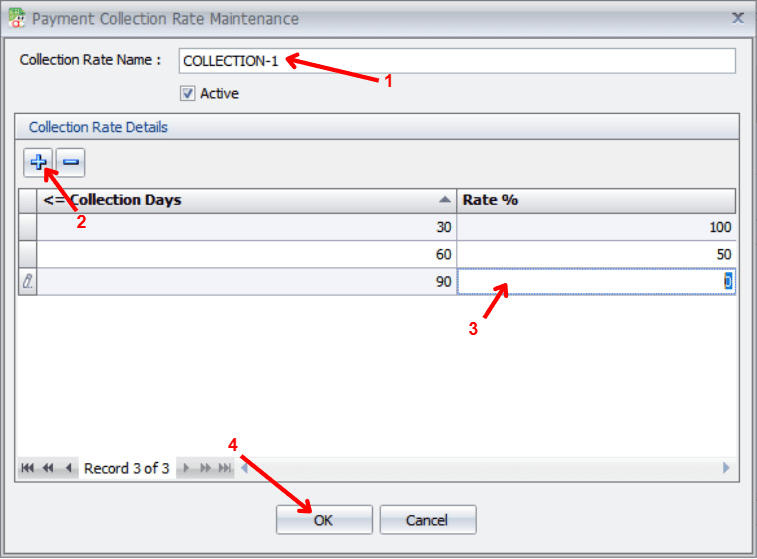Go to first record in navigator
The width and height of the screenshot is (757, 559).
27,468
